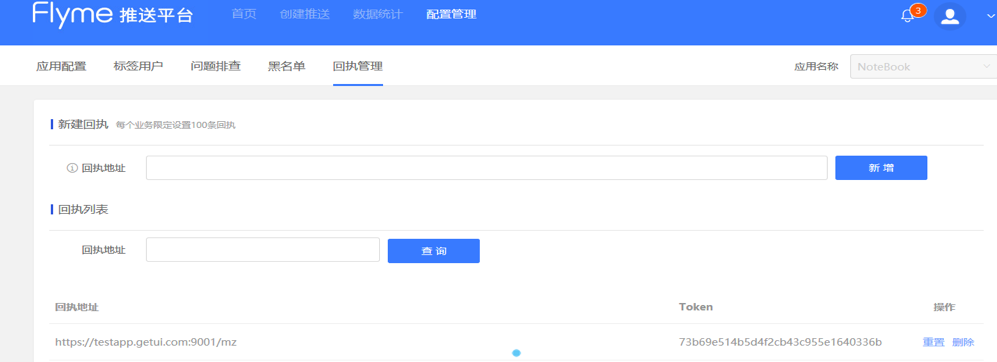Screen dimensions: 997x362
Task: Click the 操作 column header
Action: [944, 307]
